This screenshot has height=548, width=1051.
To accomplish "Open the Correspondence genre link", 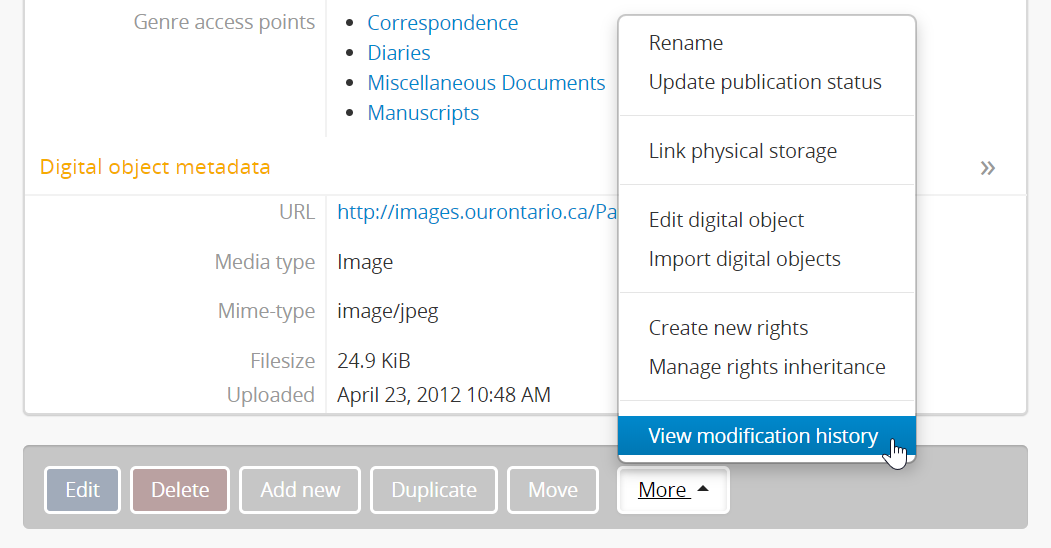I will click(443, 23).
